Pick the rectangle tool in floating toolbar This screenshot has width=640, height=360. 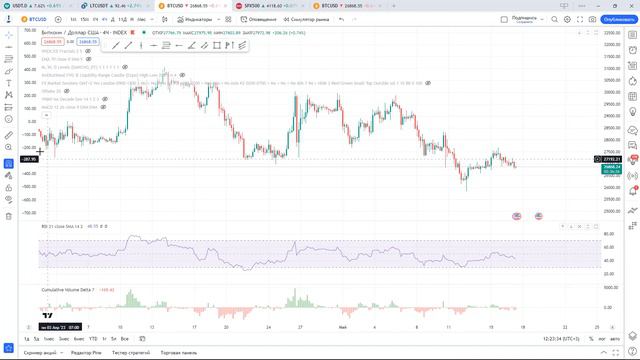pyautogui.click(x=217, y=46)
